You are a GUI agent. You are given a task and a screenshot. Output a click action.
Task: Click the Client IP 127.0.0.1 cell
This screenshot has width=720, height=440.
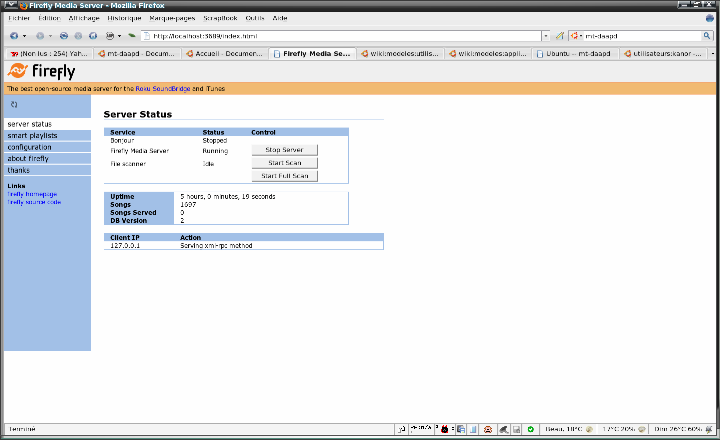[x=125, y=246]
